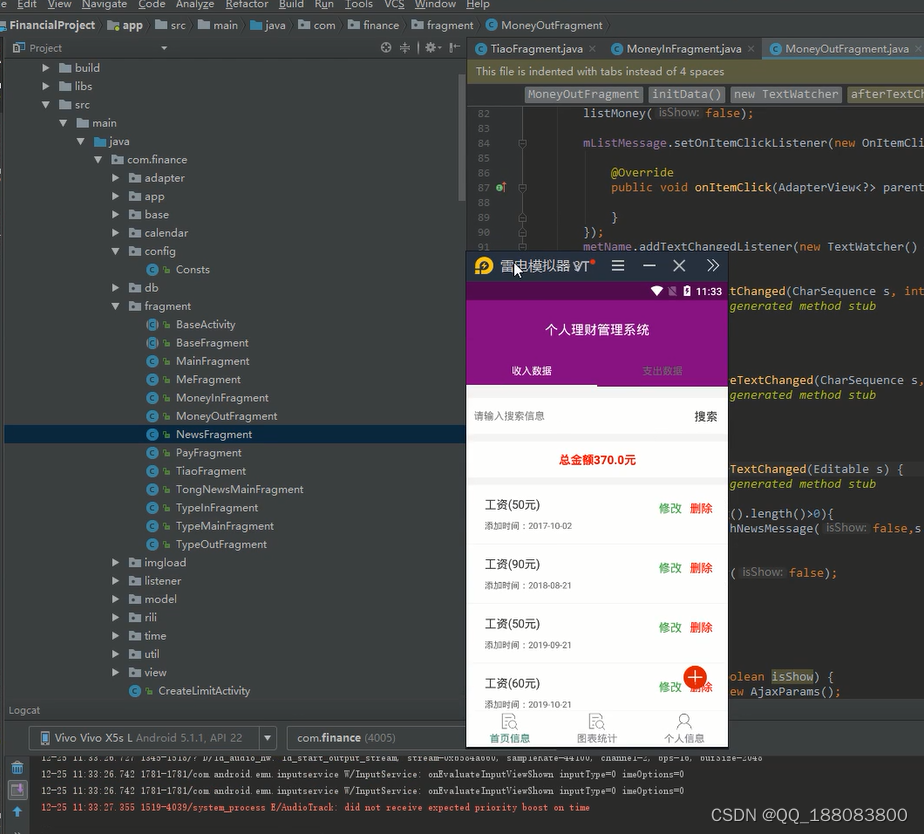Image resolution: width=924 pixels, height=834 pixels.
Task: Open the Consts class file
Action: pyautogui.click(x=193, y=269)
